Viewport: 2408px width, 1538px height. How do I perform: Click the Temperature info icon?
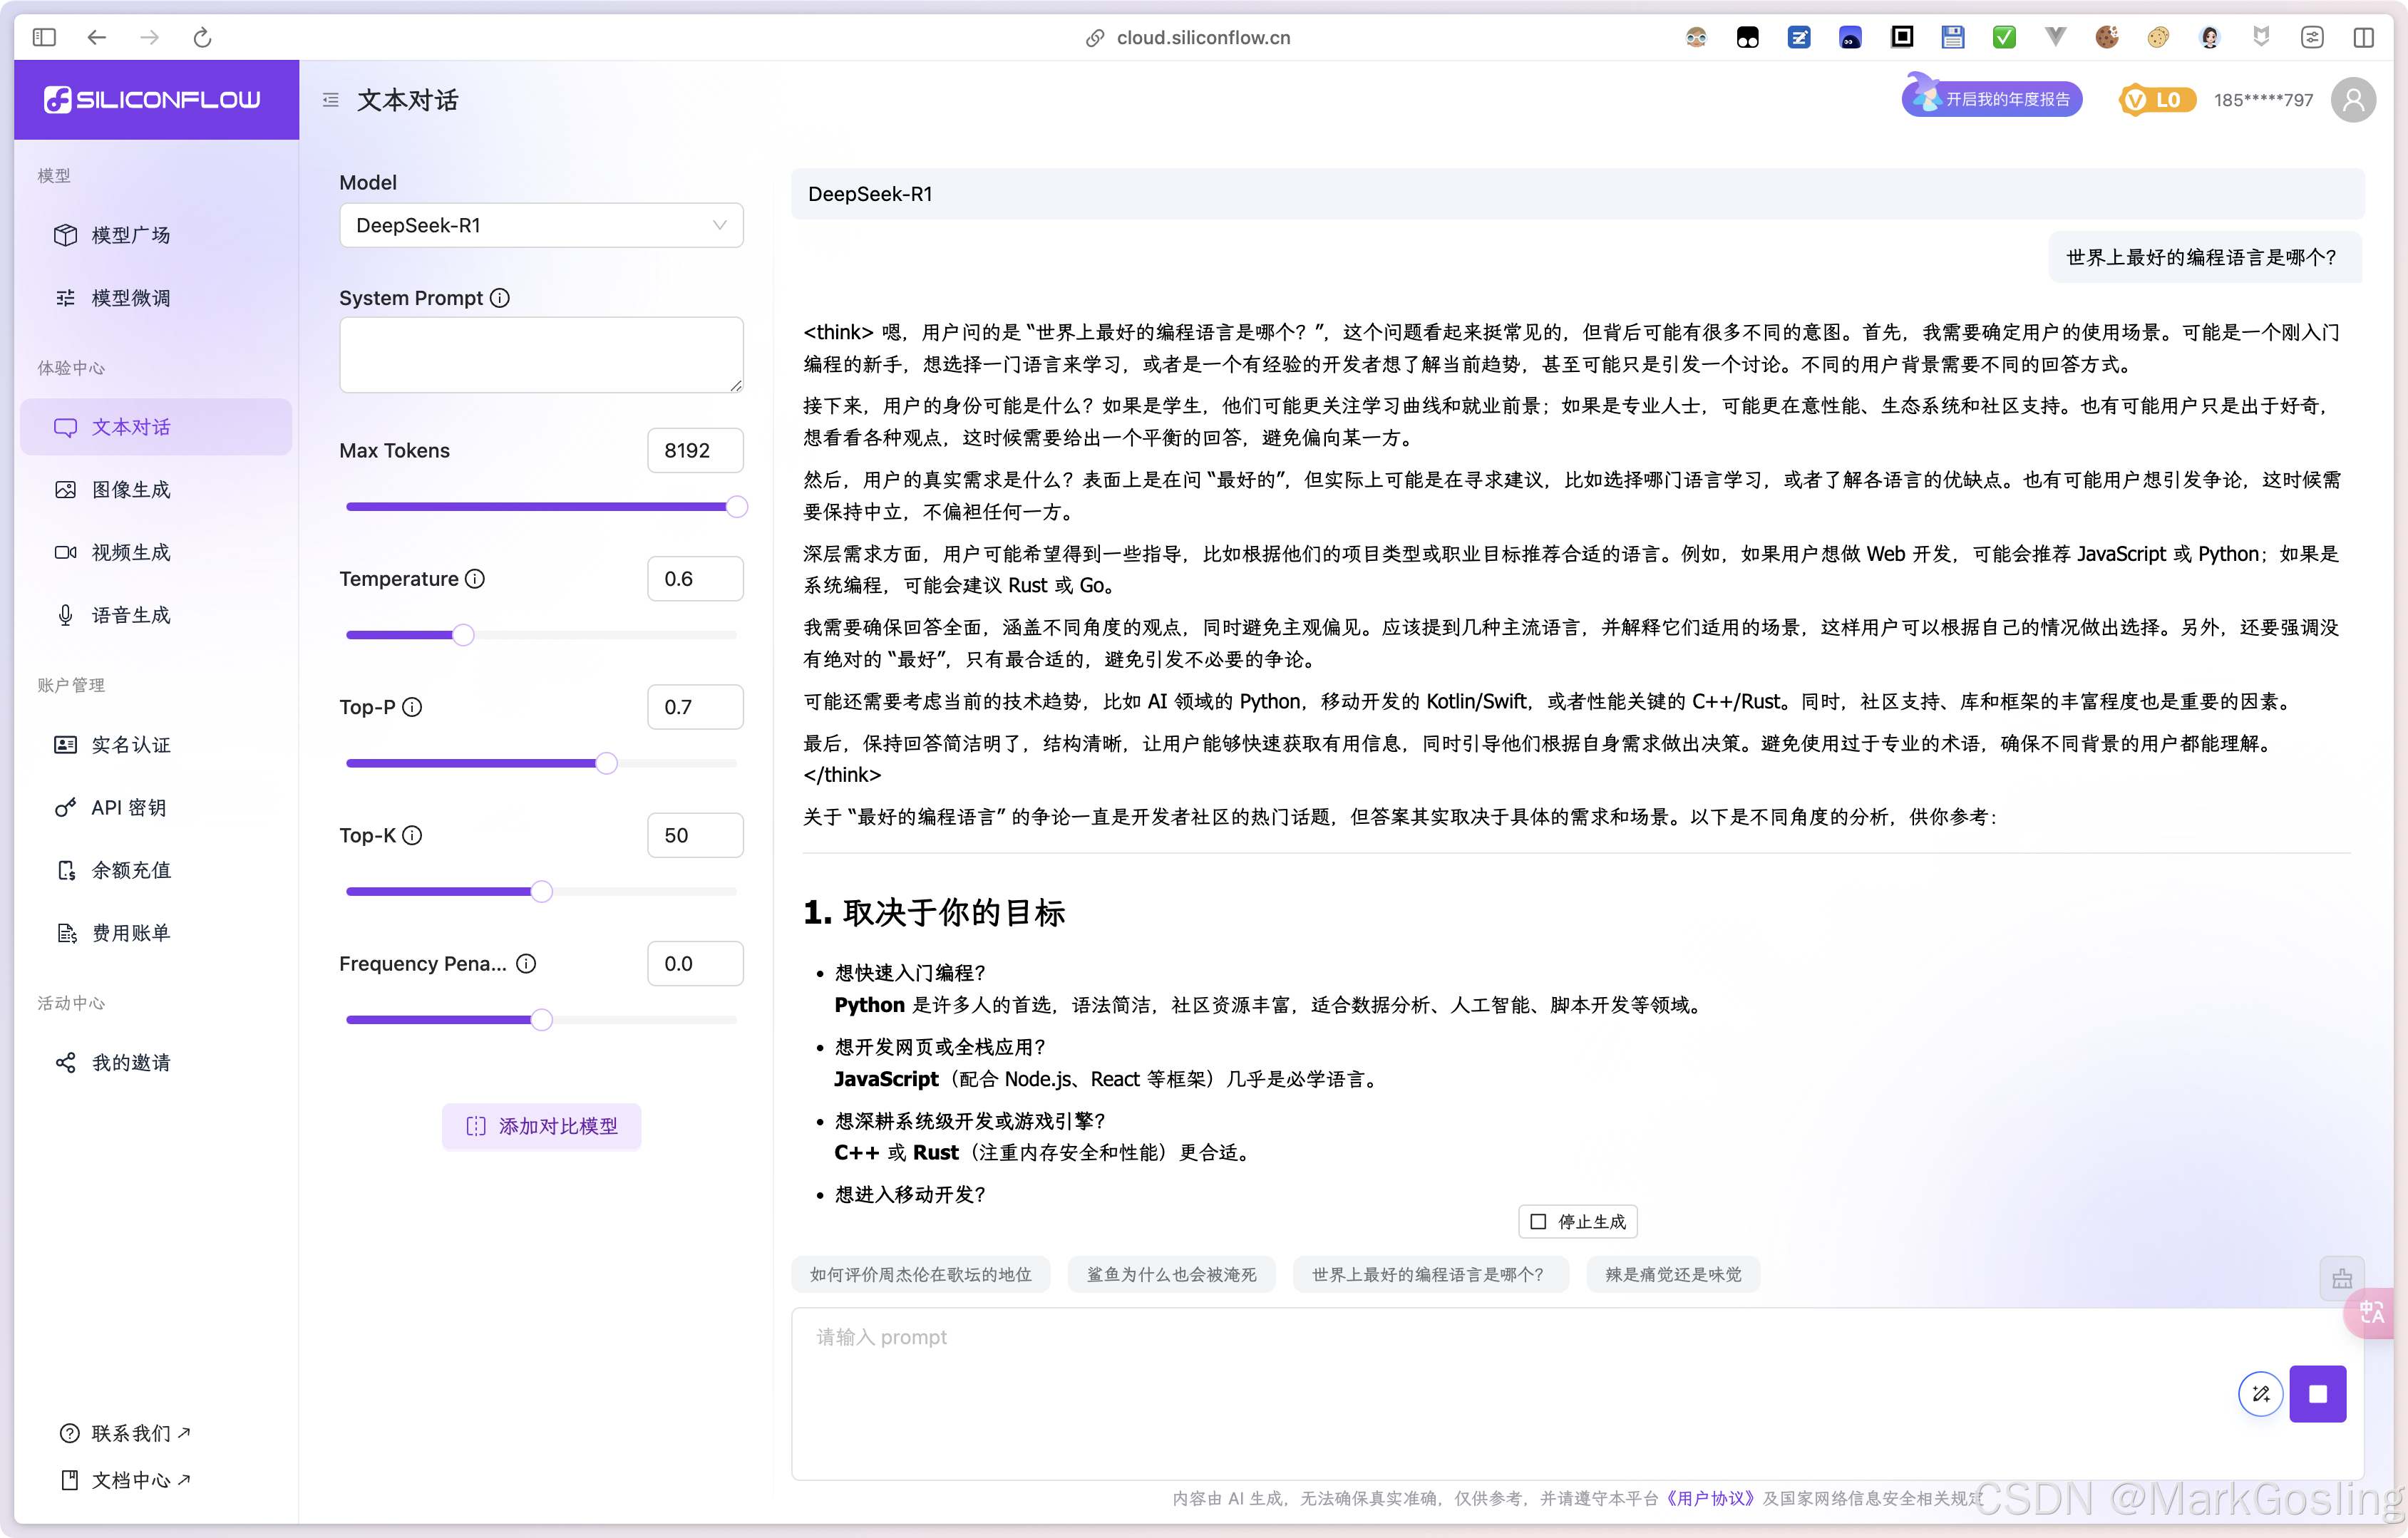(x=476, y=579)
